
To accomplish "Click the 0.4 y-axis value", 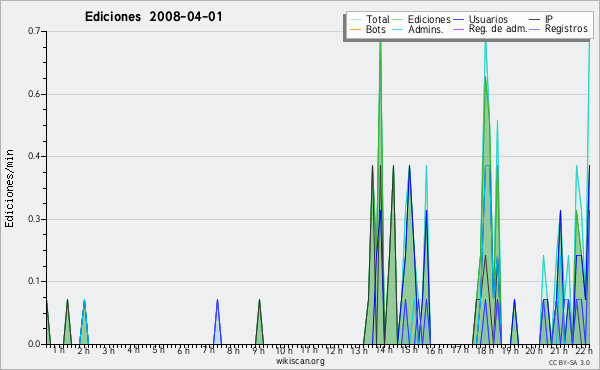I will [x=34, y=156].
